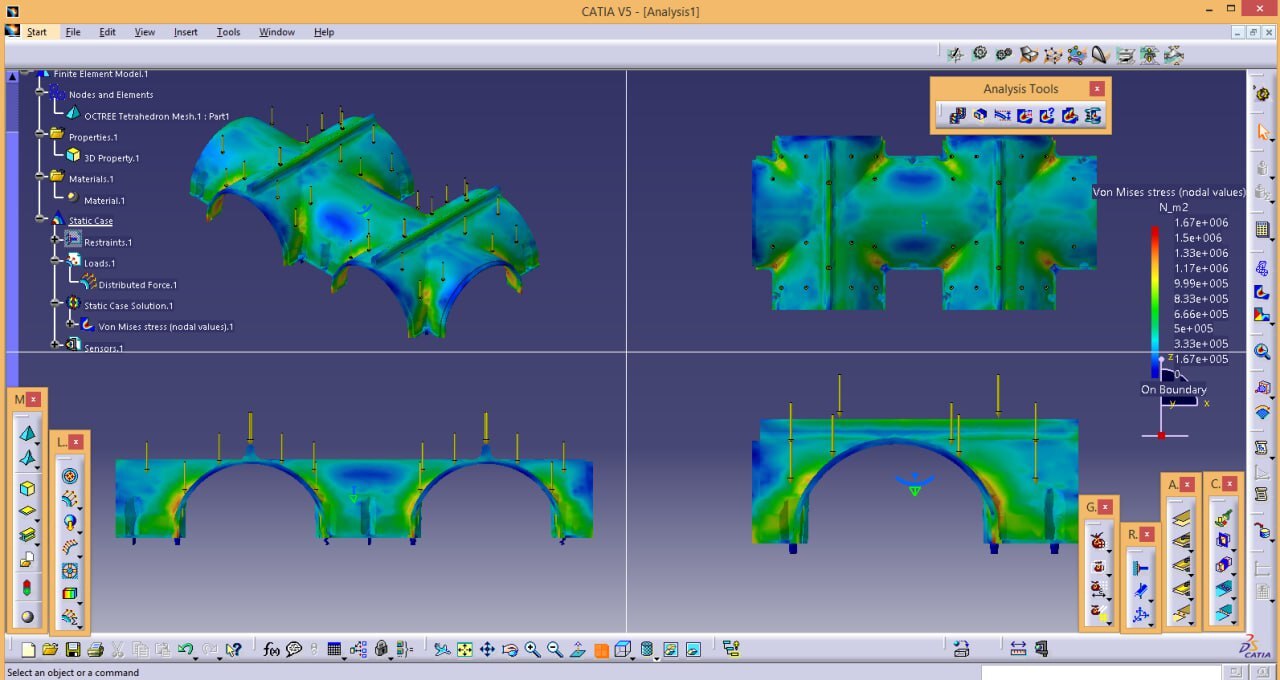The width and height of the screenshot is (1280, 680).
Task: Expand the Sensors.1 tree node
Action: pos(56,345)
